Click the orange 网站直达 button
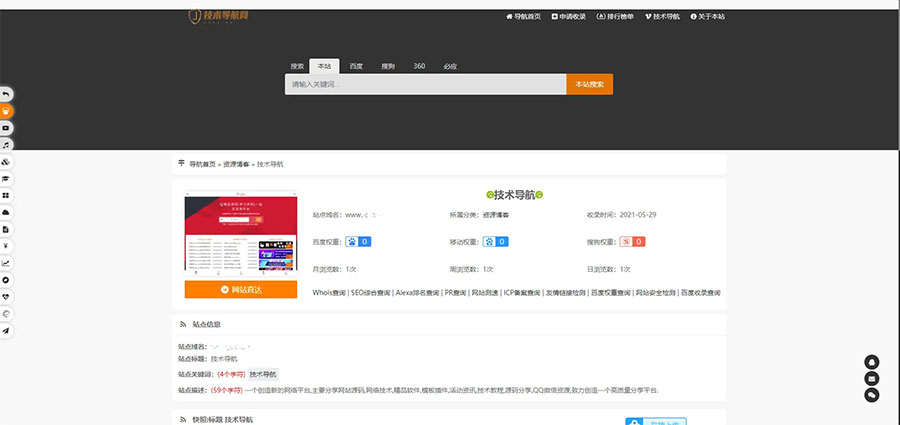Image resolution: width=900 pixels, height=425 pixels. click(x=240, y=289)
